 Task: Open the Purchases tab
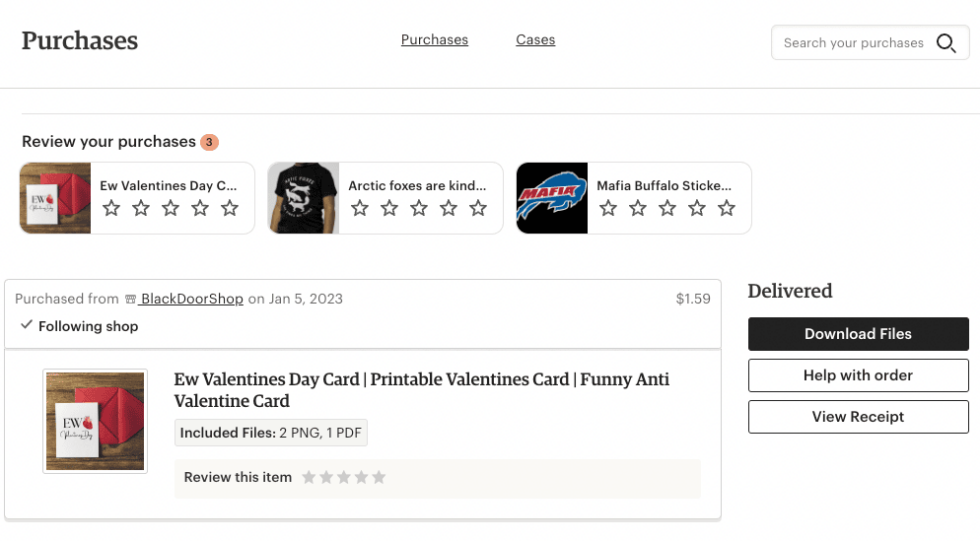click(x=434, y=40)
